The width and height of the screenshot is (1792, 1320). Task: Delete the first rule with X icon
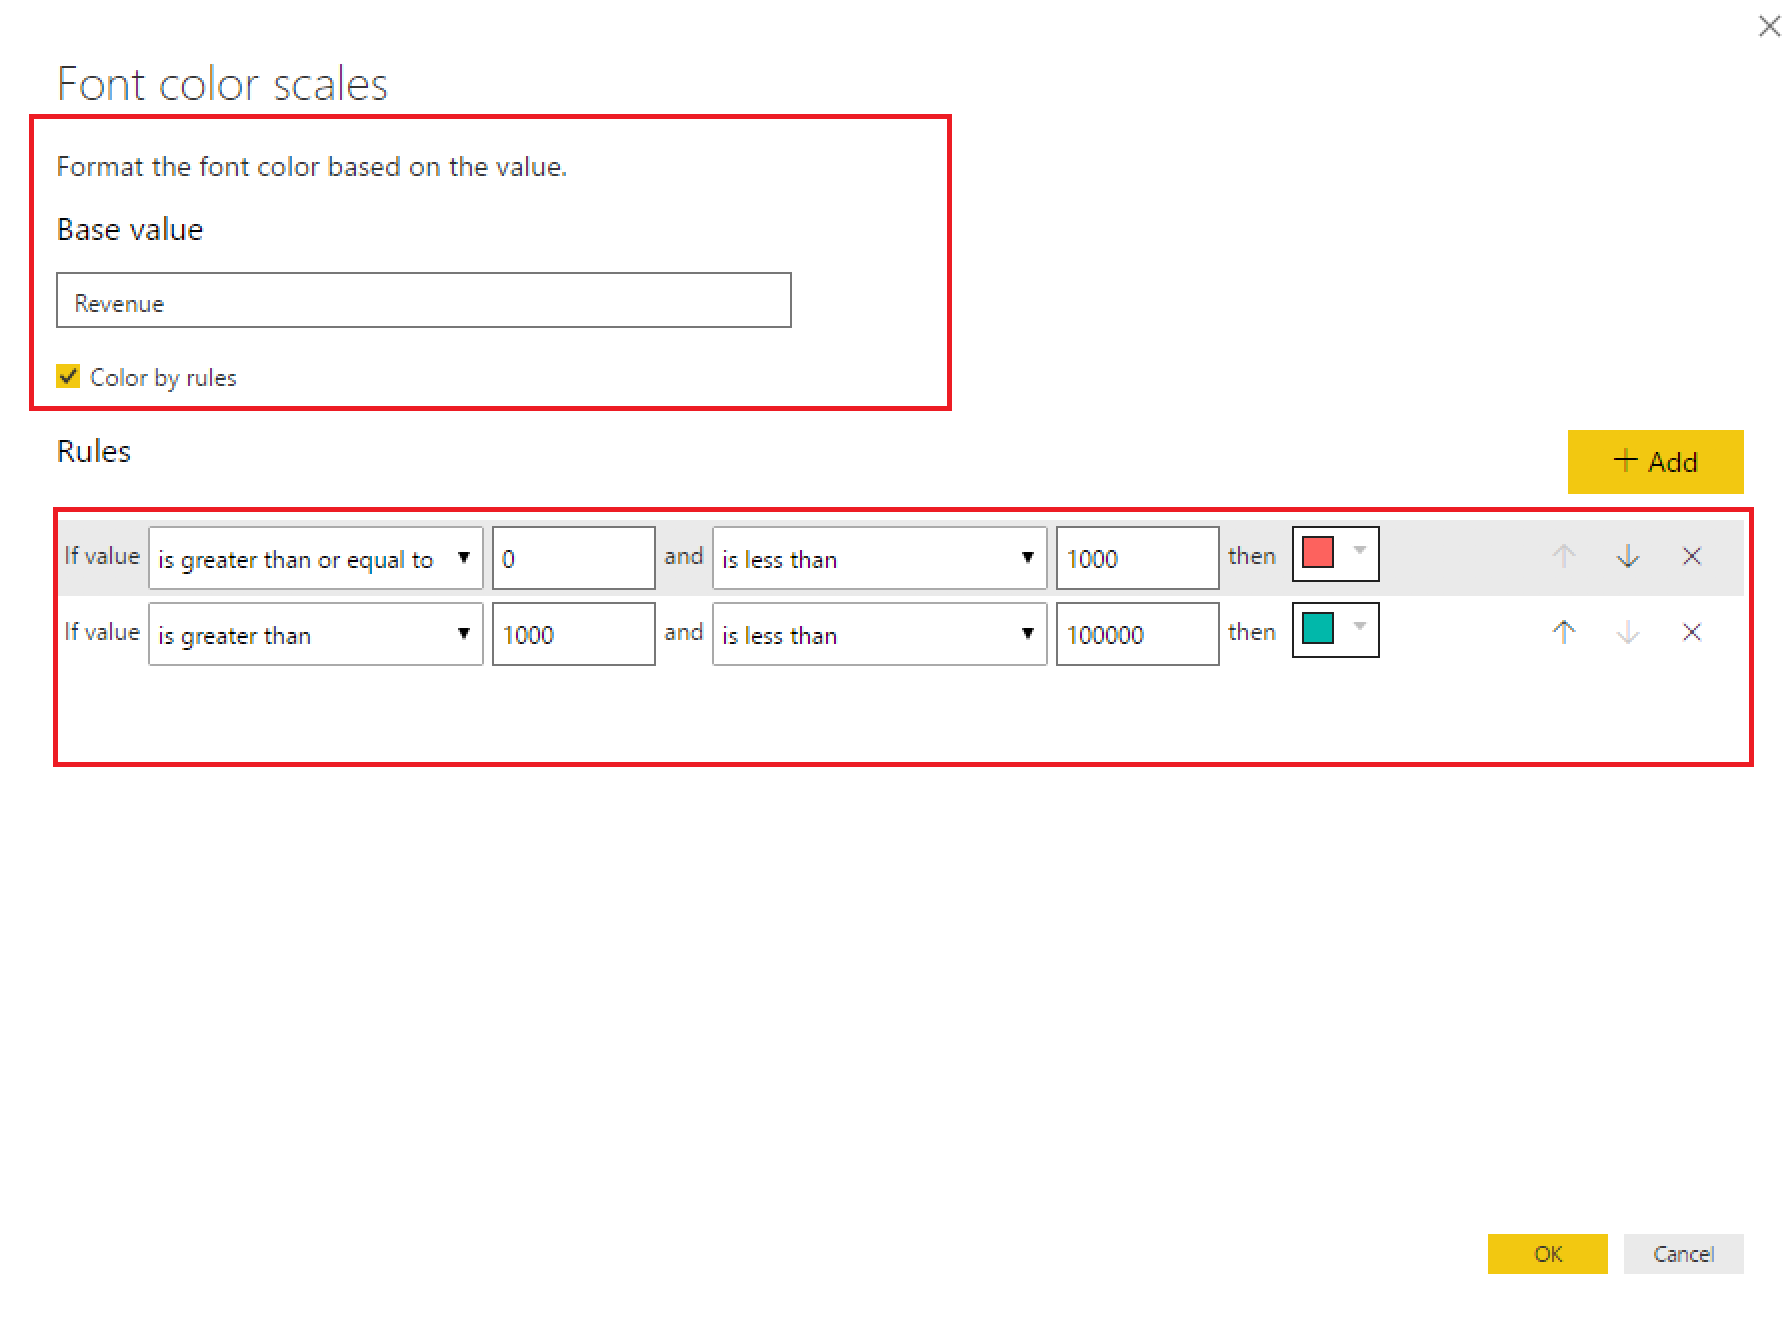tap(1691, 557)
